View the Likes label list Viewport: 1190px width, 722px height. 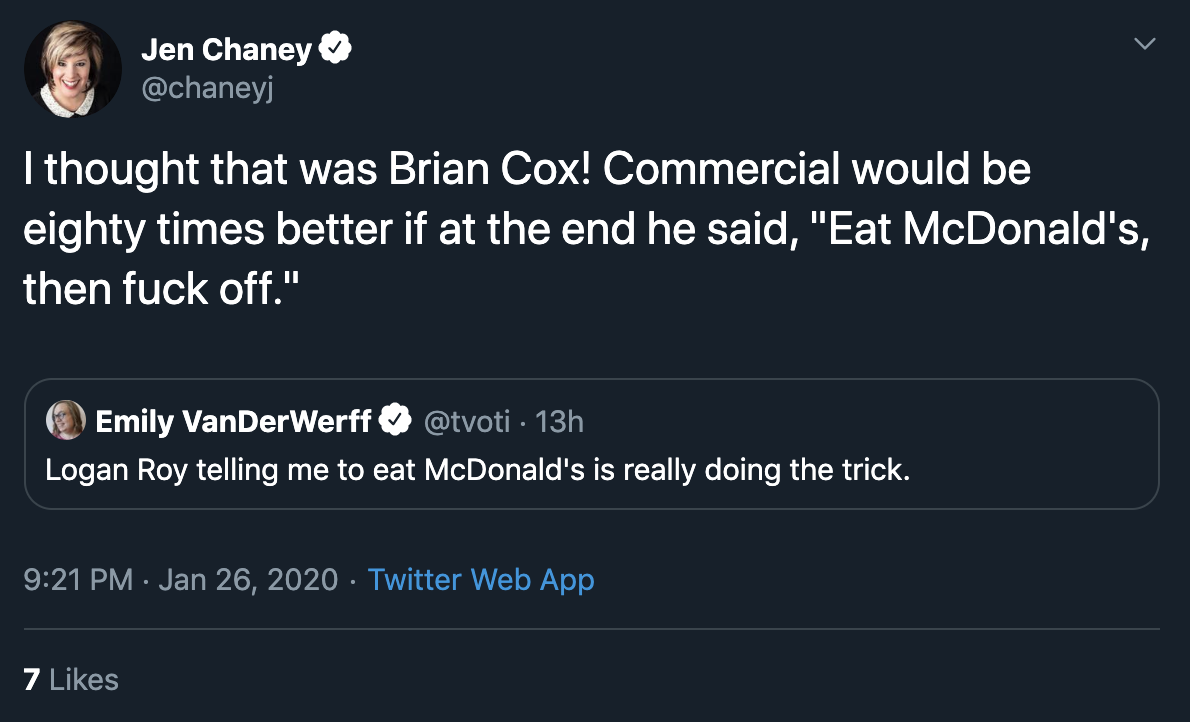point(84,680)
